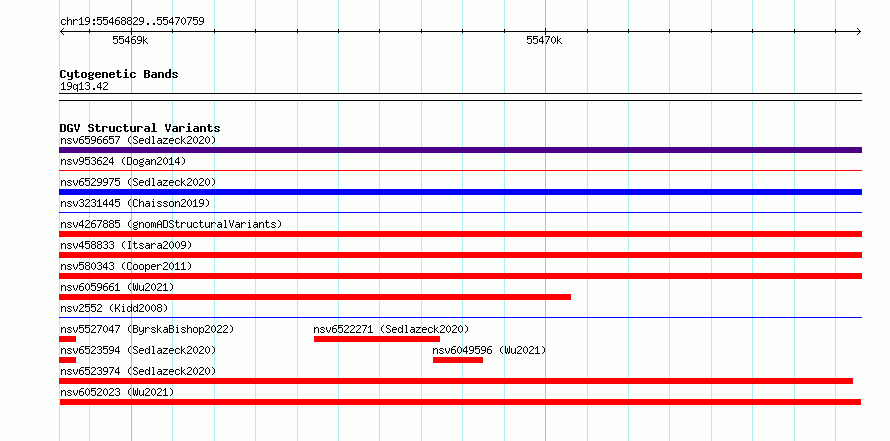
Task: Open nsv6529975 (Sedlazeck2020) variant label
Action: [x=138, y=182]
